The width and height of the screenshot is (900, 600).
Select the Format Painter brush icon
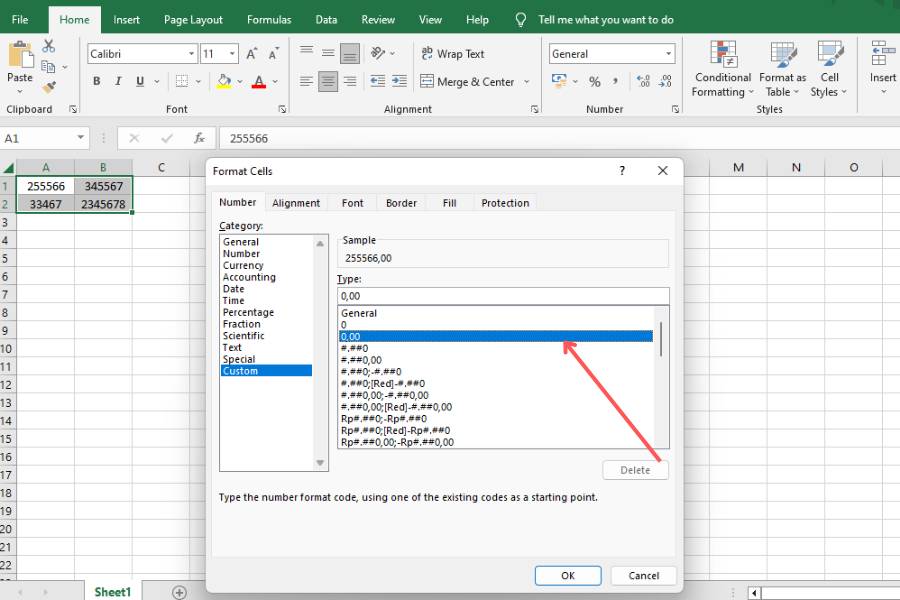[49, 87]
